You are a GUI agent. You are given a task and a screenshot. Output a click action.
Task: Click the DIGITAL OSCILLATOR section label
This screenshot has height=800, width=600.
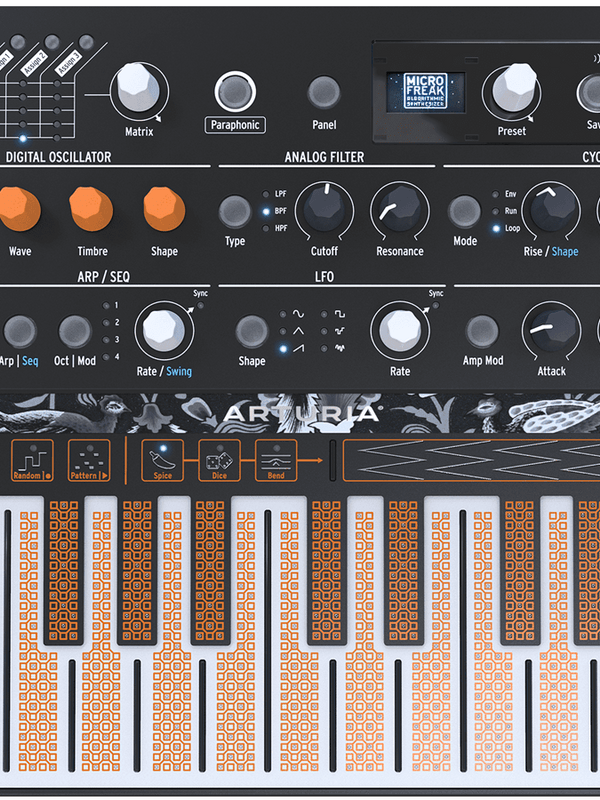click(58, 157)
